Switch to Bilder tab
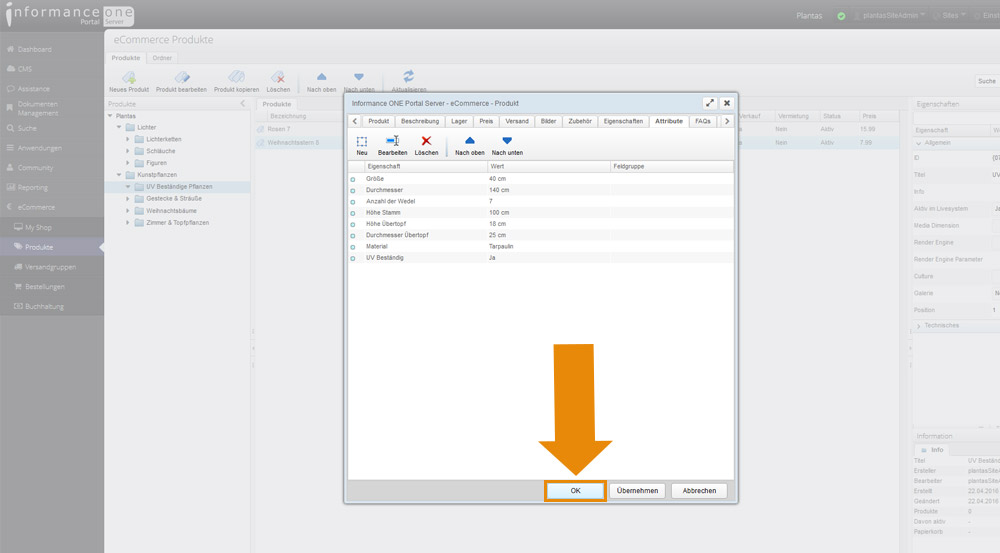 tap(548, 121)
